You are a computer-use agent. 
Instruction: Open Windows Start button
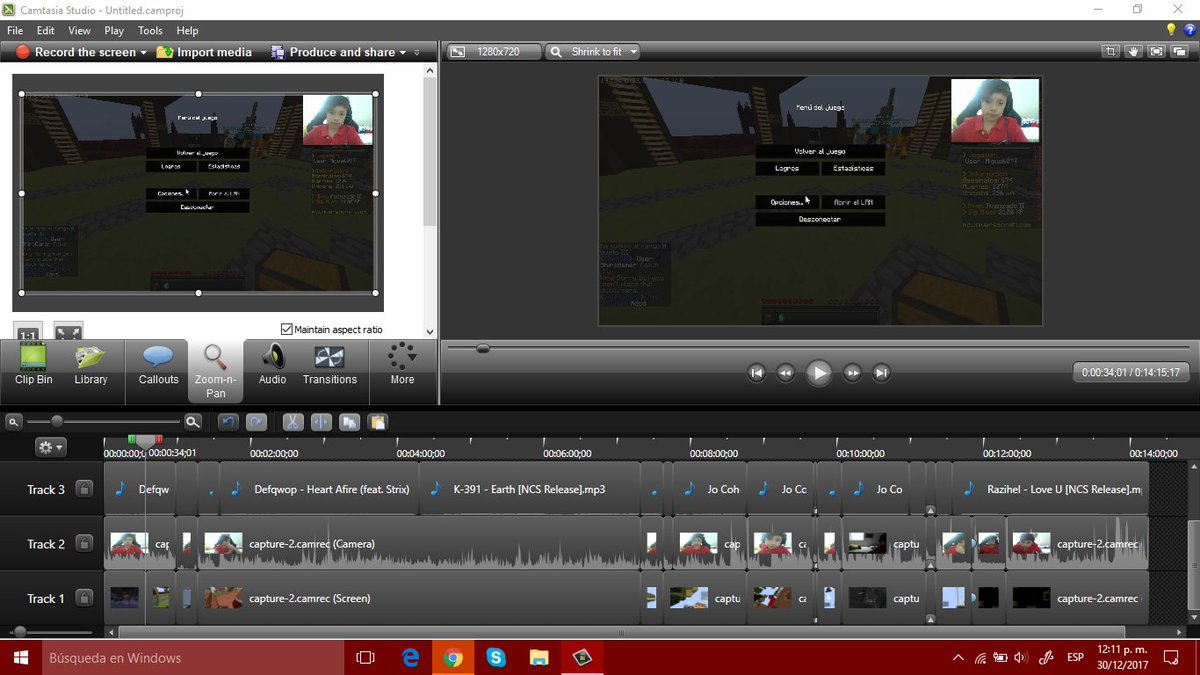click(19, 657)
